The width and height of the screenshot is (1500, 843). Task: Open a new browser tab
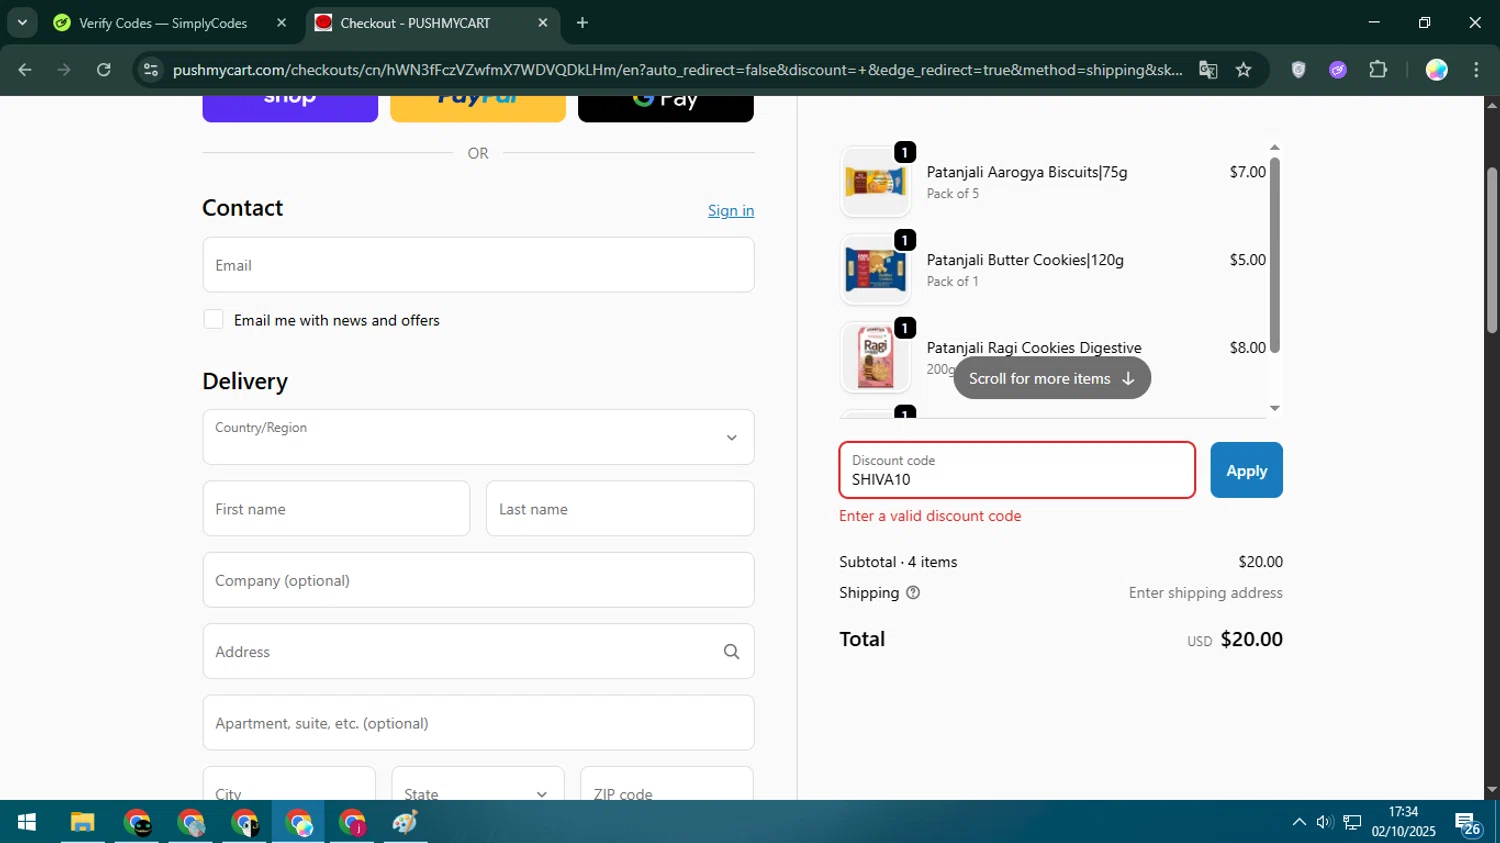tap(582, 23)
